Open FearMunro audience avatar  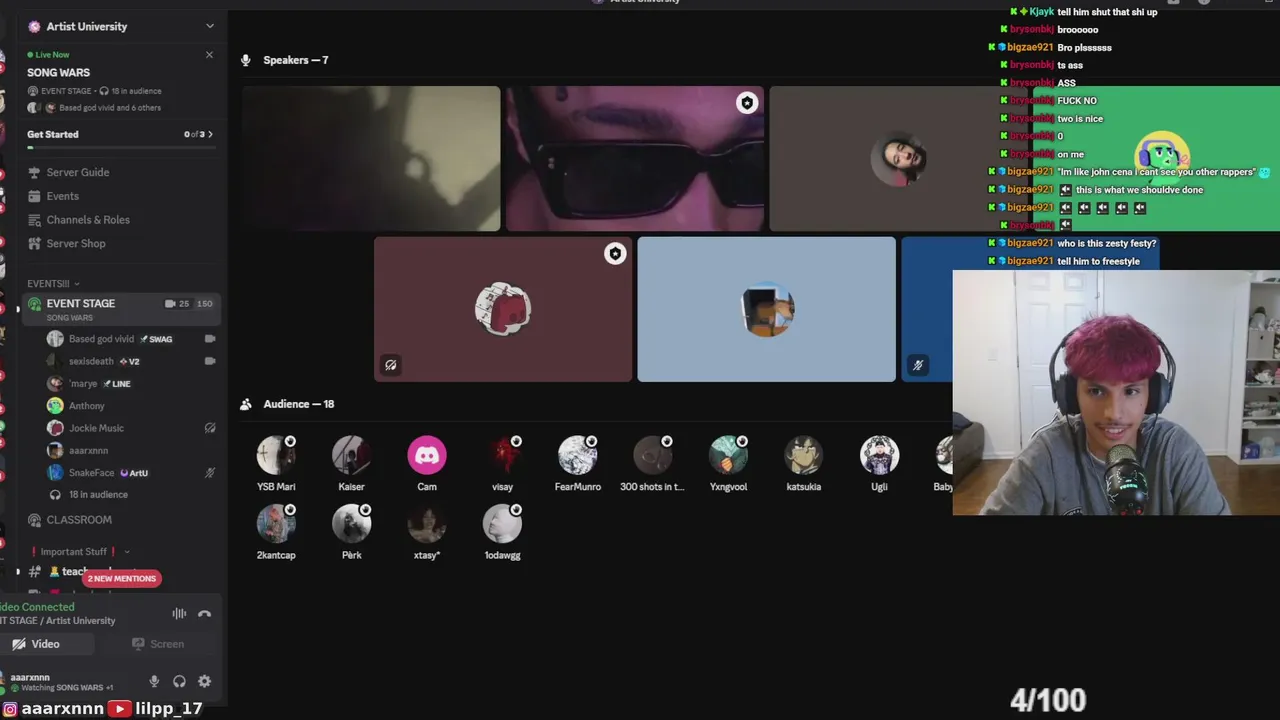click(578, 455)
